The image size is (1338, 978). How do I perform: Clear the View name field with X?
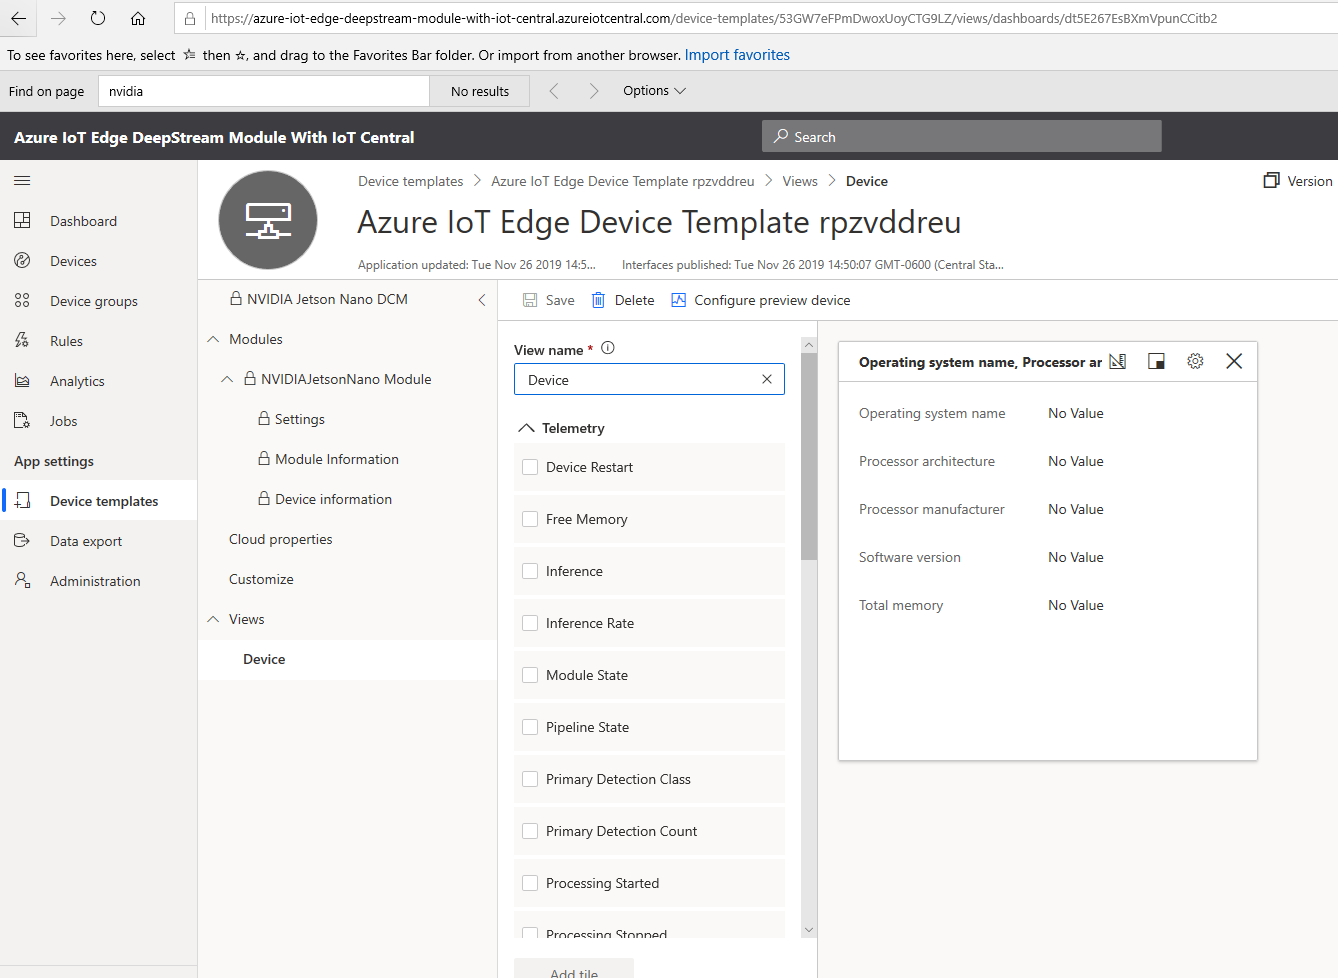(767, 379)
